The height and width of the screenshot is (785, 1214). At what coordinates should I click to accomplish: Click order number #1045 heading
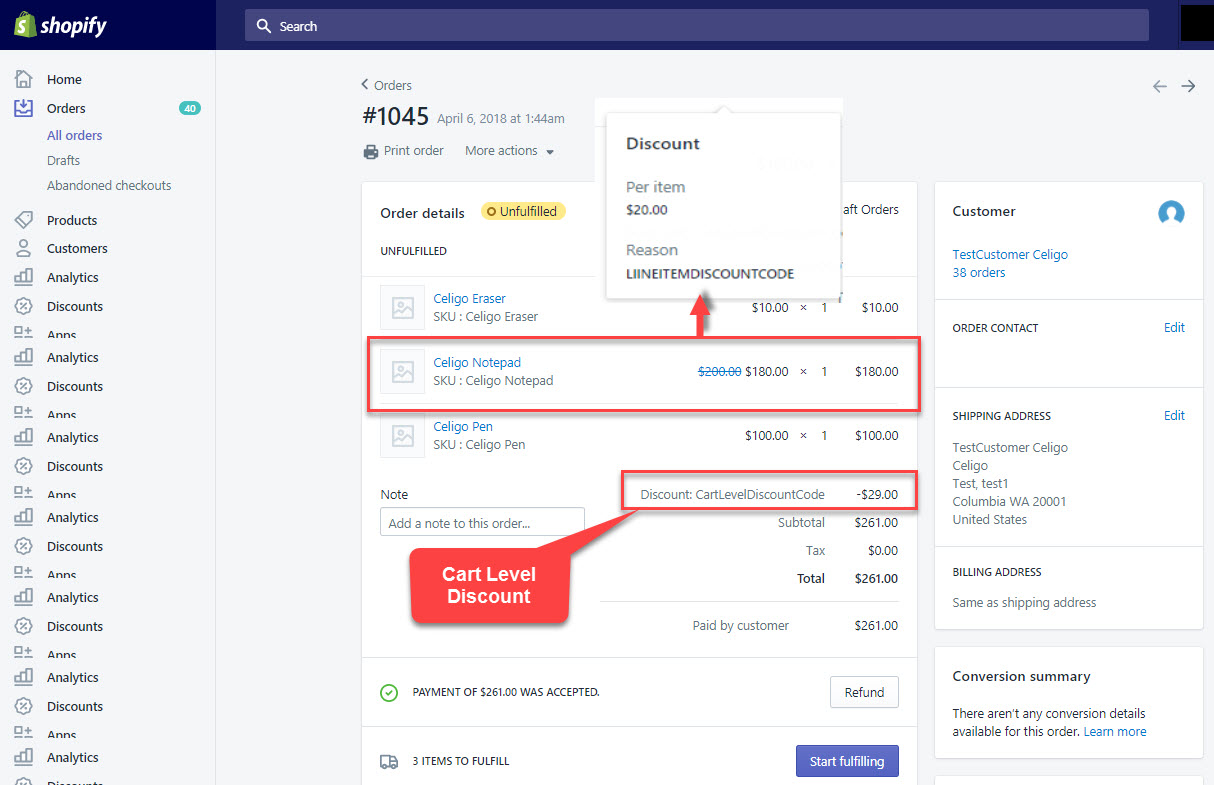click(x=395, y=116)
